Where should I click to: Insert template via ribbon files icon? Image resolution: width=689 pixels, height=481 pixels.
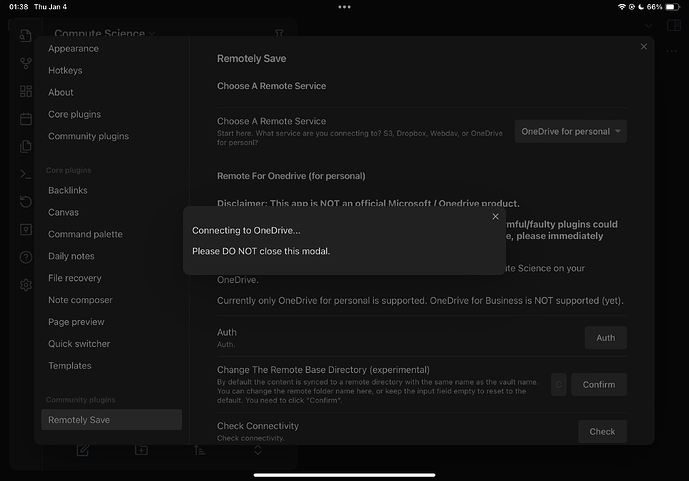coord(25,147)
